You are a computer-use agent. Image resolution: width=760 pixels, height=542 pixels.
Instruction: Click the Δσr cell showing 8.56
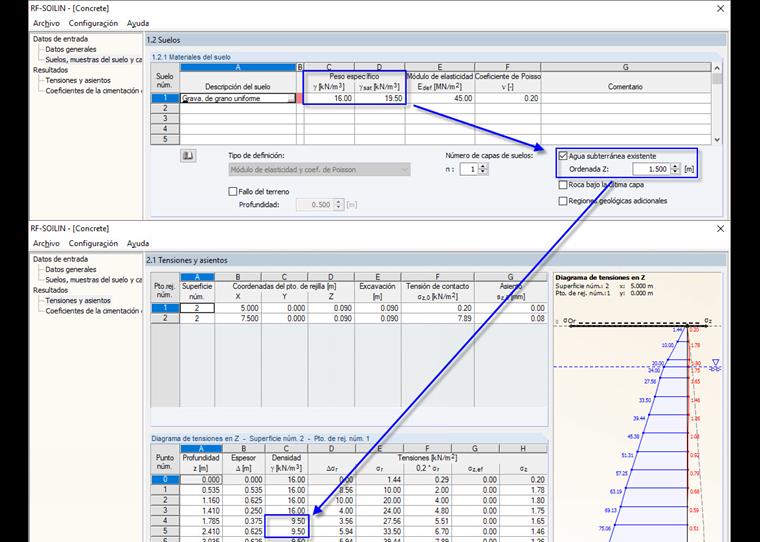332,490
